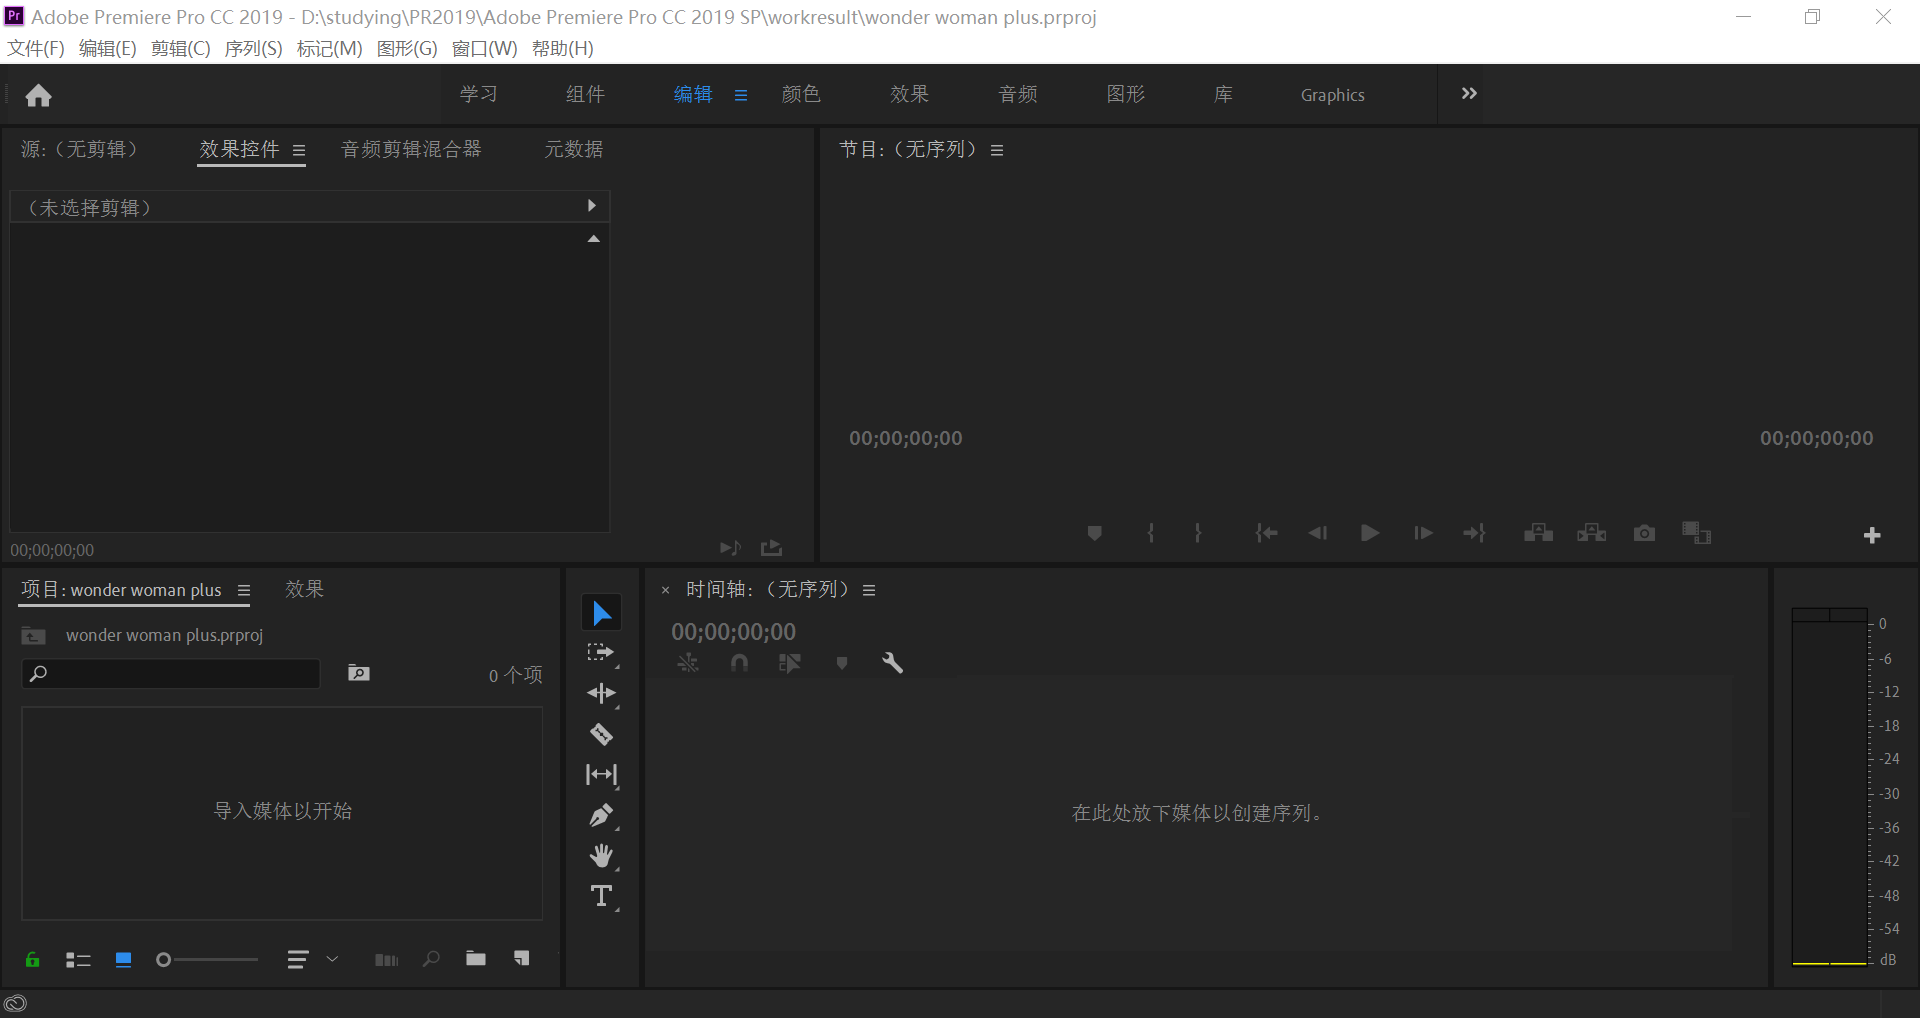1920x1018 pixels.
Task: Show overflow workspaces chevron
Action: [x=1469, y=94]
